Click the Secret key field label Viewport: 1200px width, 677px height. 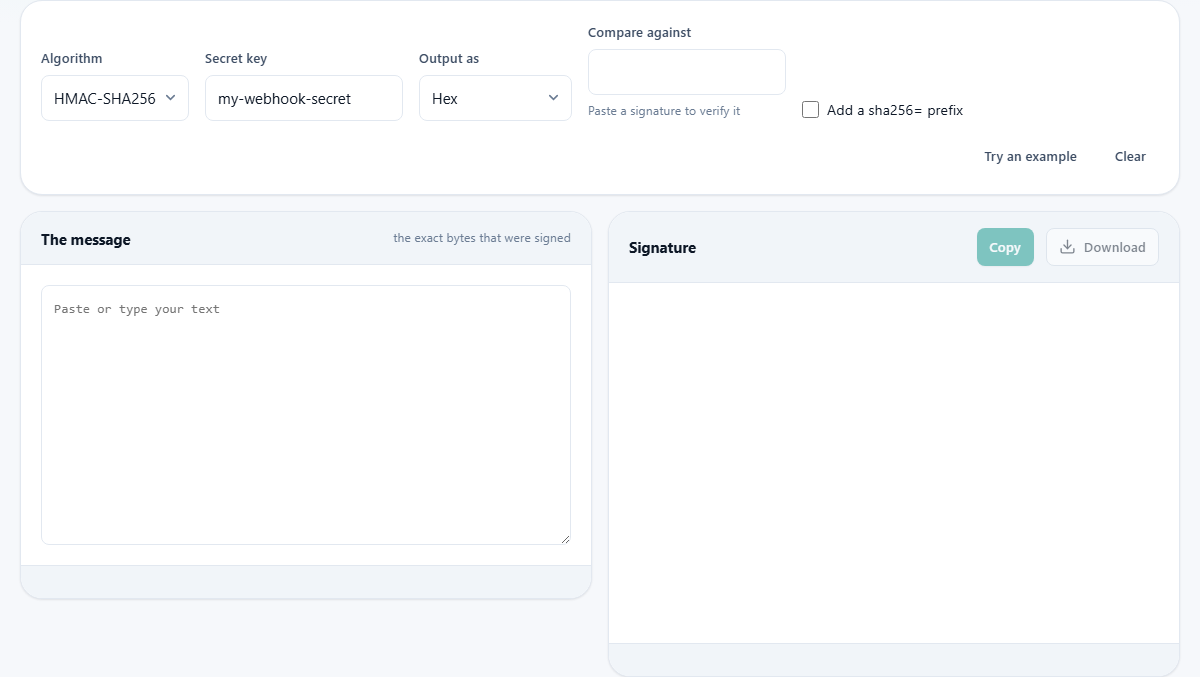click(x=236, y=58)
